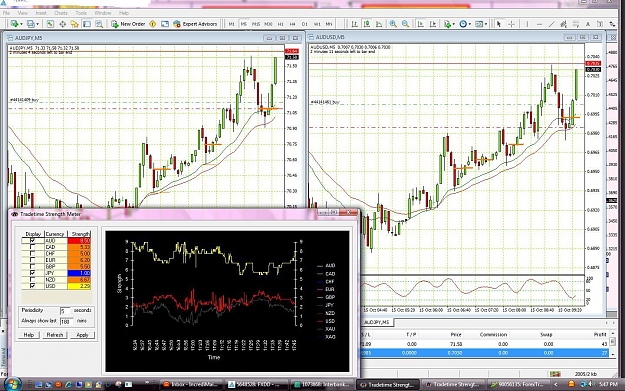This screenshot has width=625, height=391.
Task: Enable the GBP display checkbox
Action: (33, 266)
